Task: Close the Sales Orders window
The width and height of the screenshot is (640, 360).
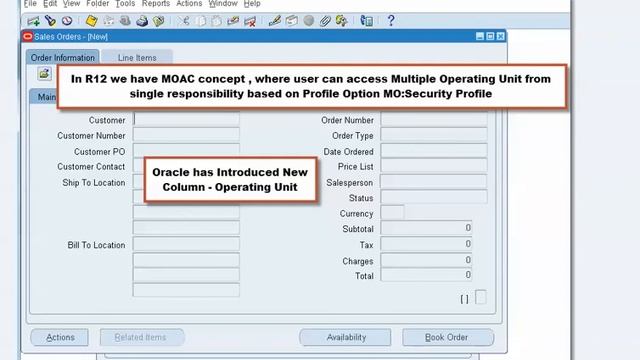Action: pyautogui.click(x=500, y=36)
